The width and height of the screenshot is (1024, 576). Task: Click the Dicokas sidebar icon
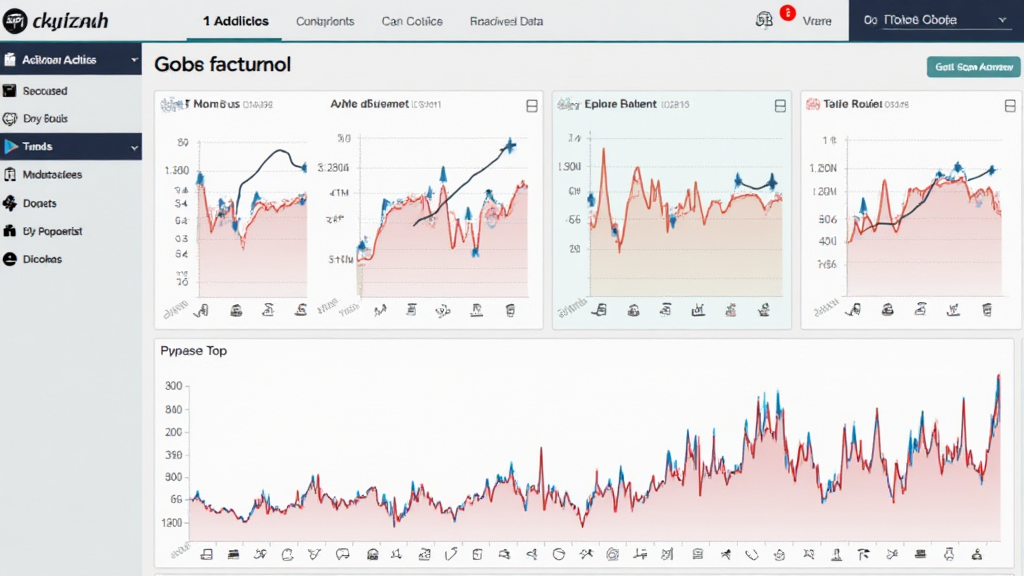(11, 259)
